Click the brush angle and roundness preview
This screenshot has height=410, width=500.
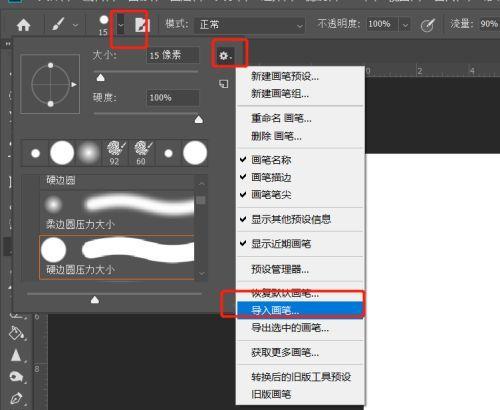coord(50,84)
